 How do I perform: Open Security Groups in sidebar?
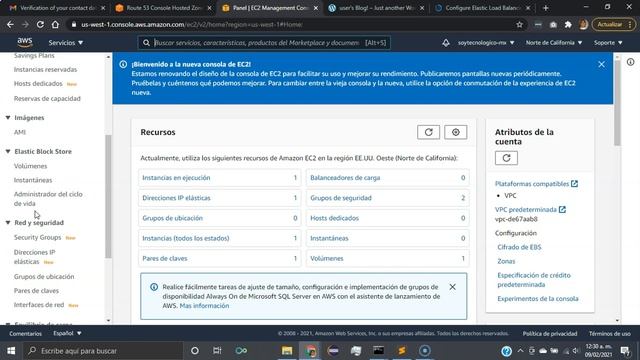(x=38, y=237)
